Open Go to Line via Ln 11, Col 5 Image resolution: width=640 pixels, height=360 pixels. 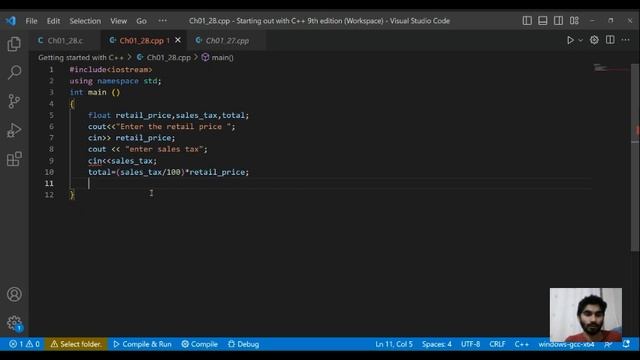(x=394, y=344)
